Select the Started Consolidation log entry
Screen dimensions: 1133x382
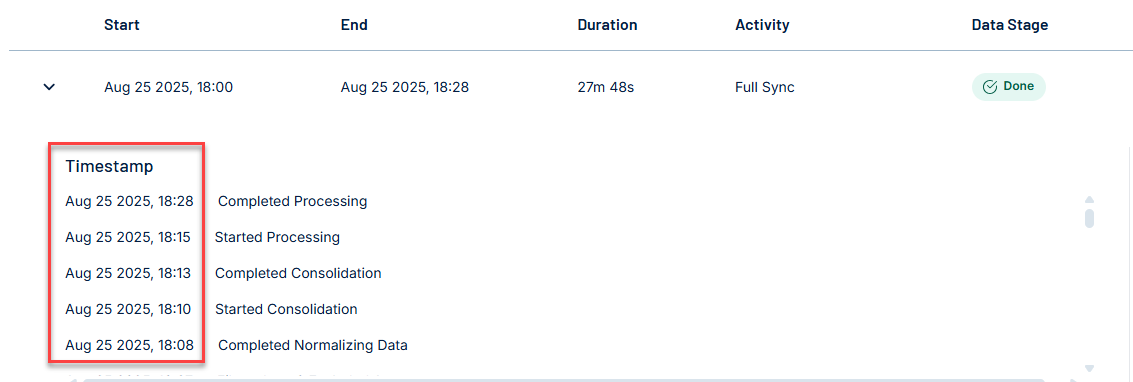click(x=286, y=310)
